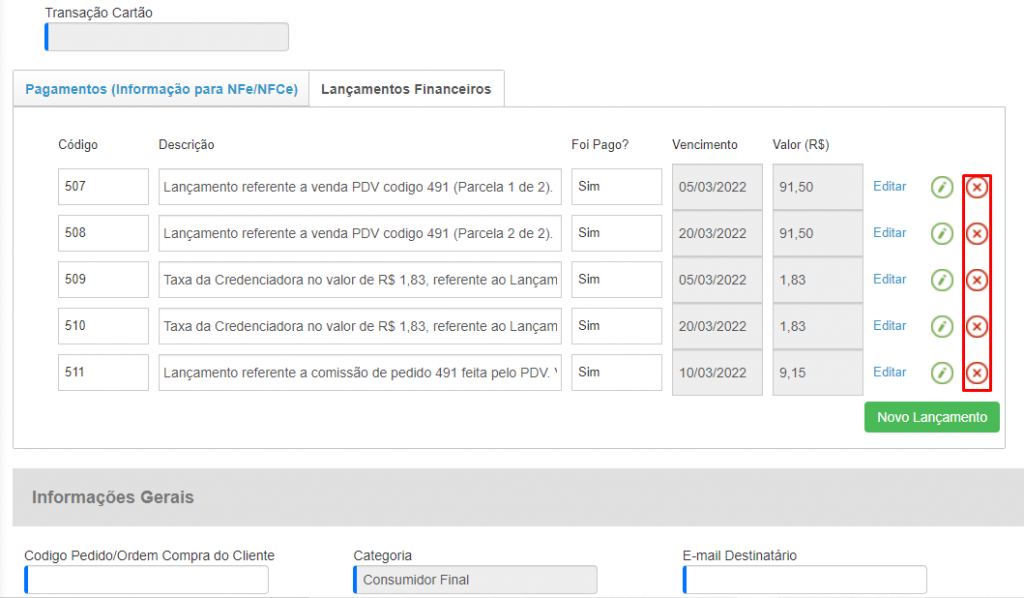Click the Código column header

point(78,144)
